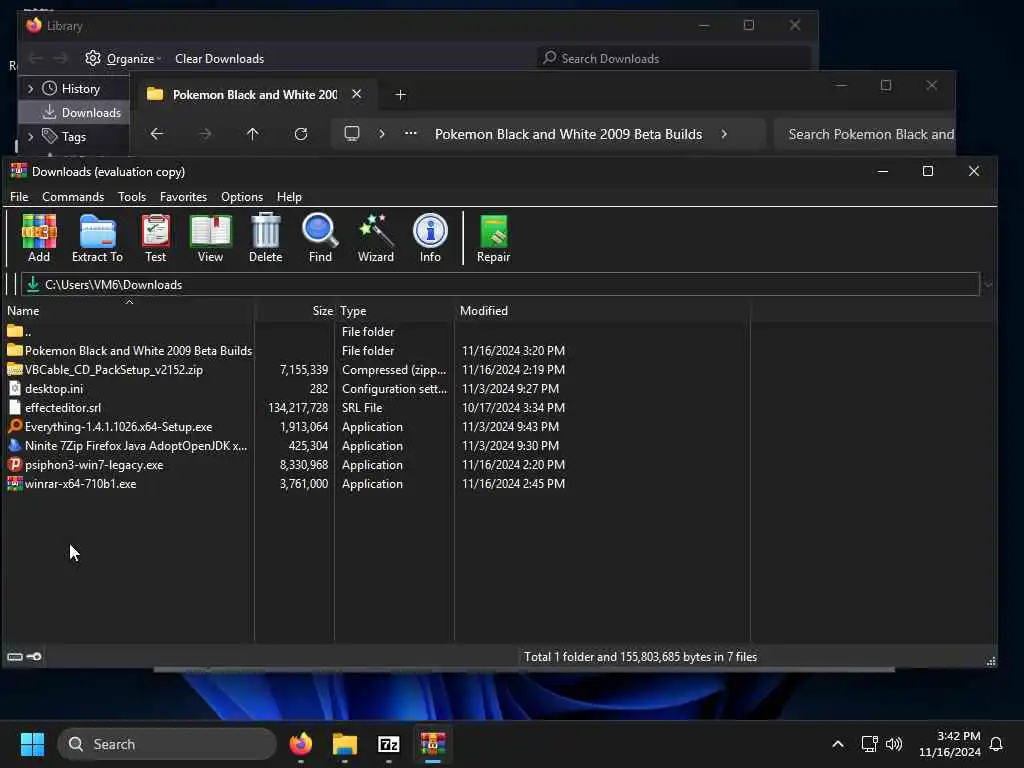Select desktop.ini file
This screenshot has width=1024, height=768.
pyautogui.click(x=45, y=389)
